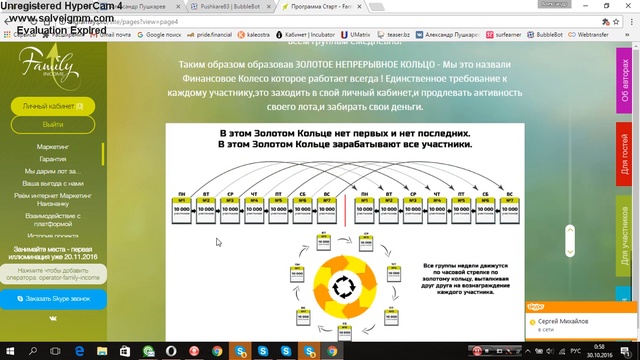Open the teaser.bz bookmark
The image size is (640, 360).
(393, 35)
